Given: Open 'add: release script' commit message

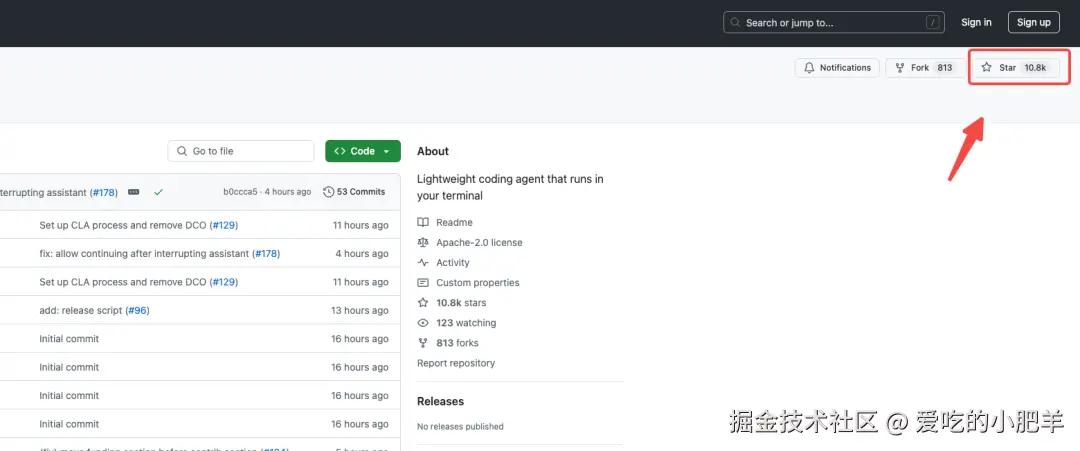Looking at the screenshot, I should (x=81, y=311).
